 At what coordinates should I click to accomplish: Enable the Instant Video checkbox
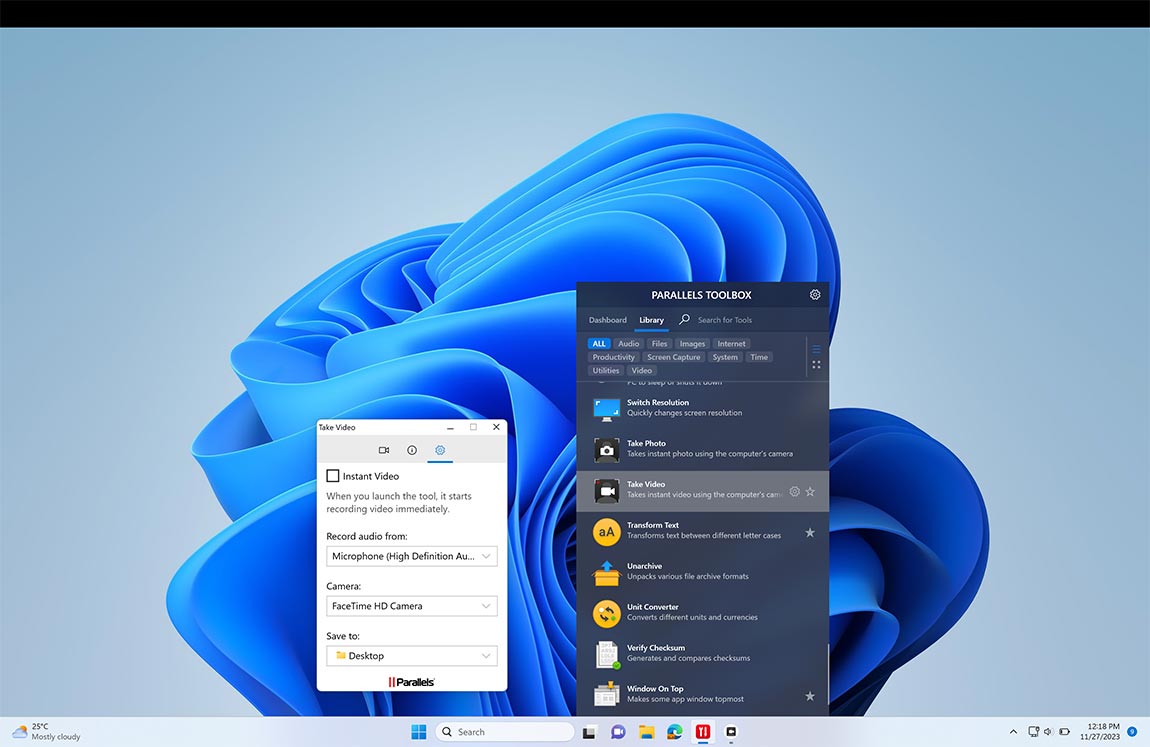click(x=333, y=476)
